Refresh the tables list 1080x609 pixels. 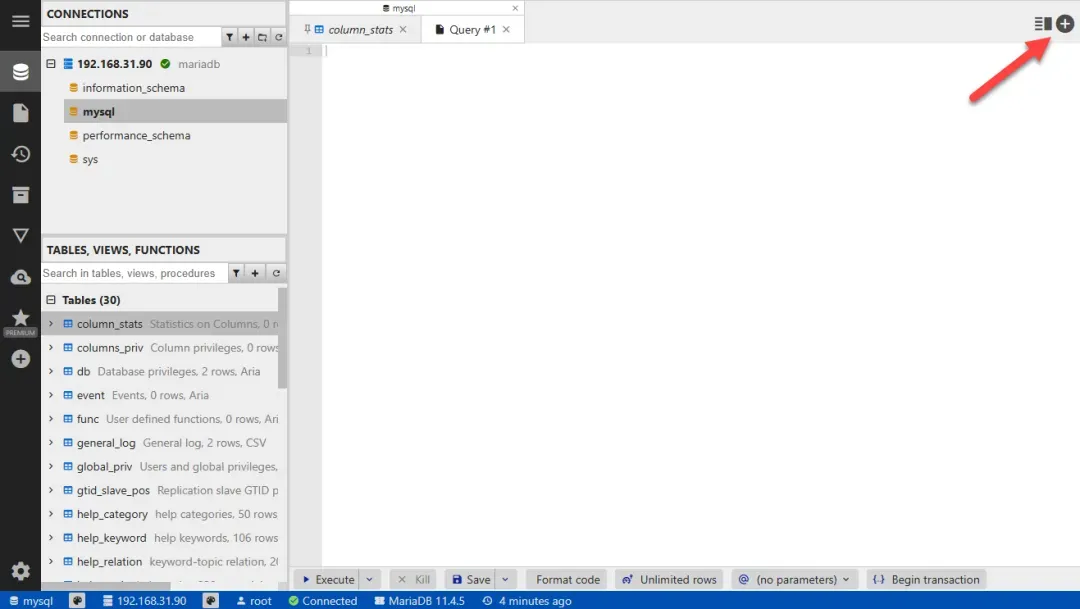point(276,273)
